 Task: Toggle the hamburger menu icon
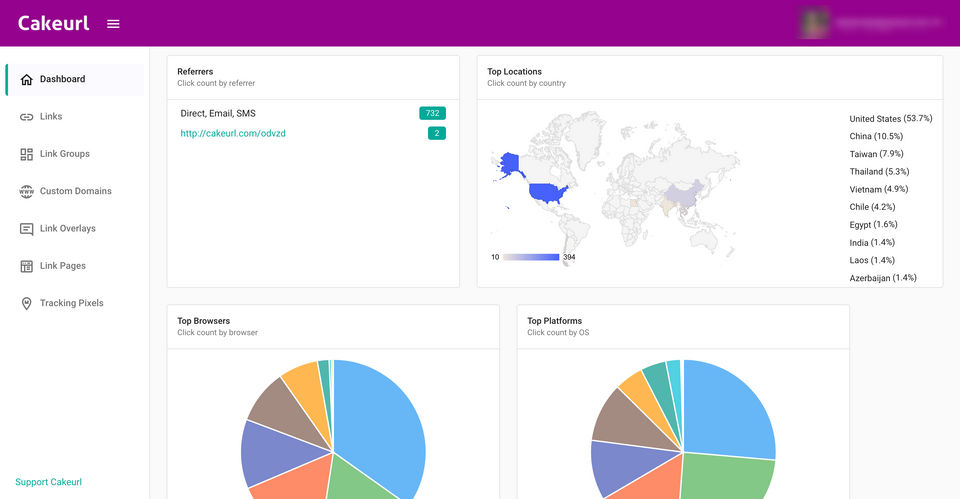tap(113, 24)
